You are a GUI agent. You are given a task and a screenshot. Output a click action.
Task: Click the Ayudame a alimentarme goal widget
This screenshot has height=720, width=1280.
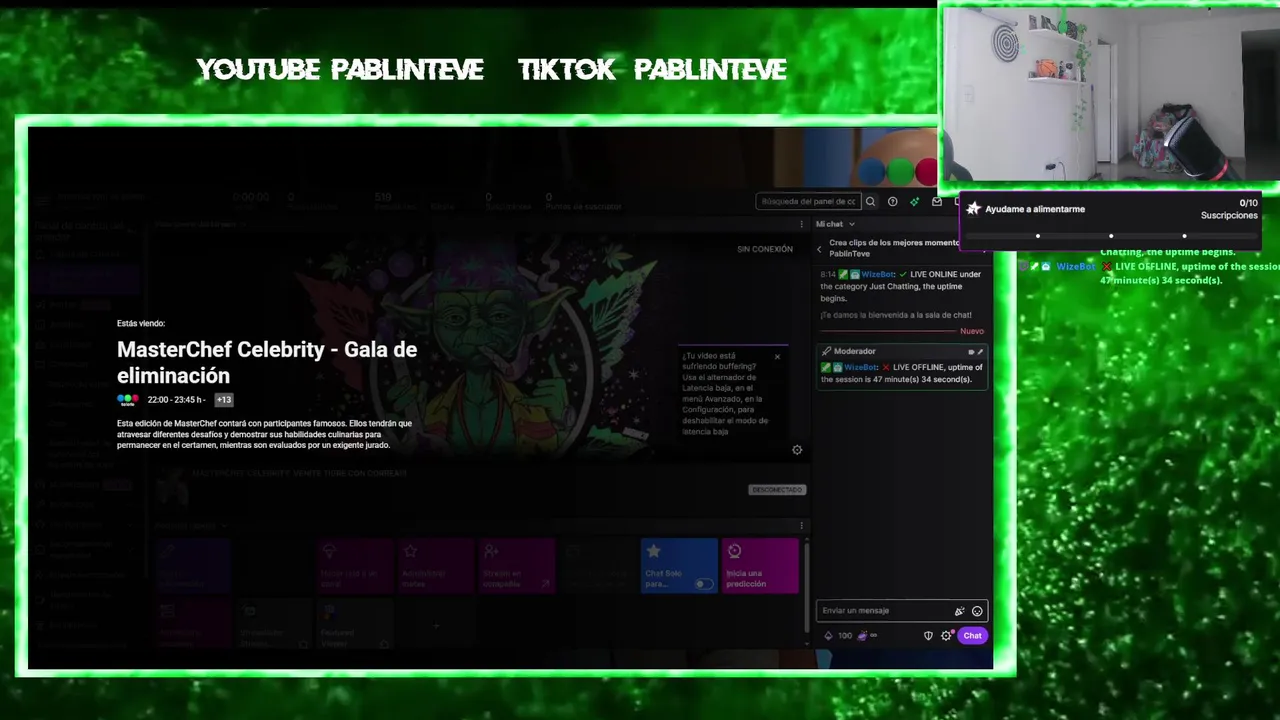(x=1110, y=222)
